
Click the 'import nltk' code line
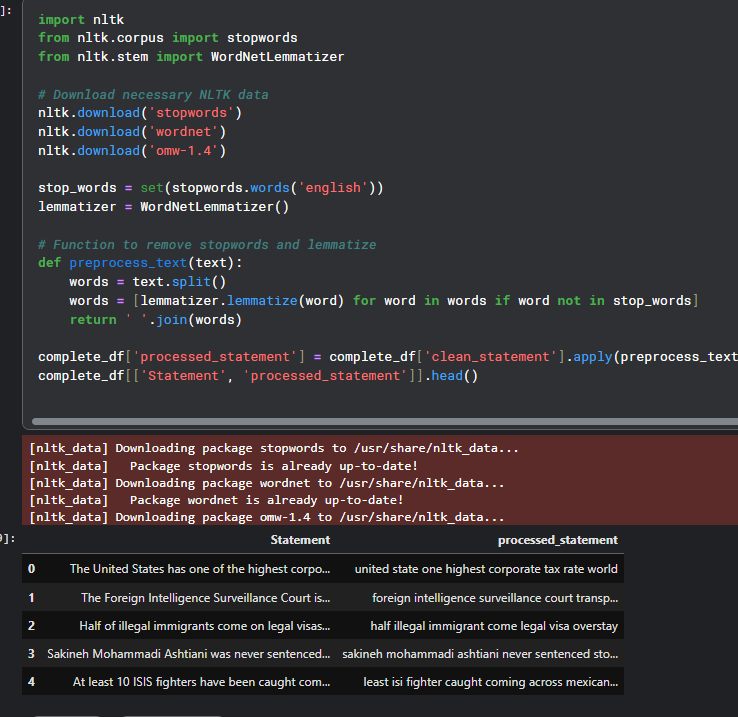pos(81,19)
